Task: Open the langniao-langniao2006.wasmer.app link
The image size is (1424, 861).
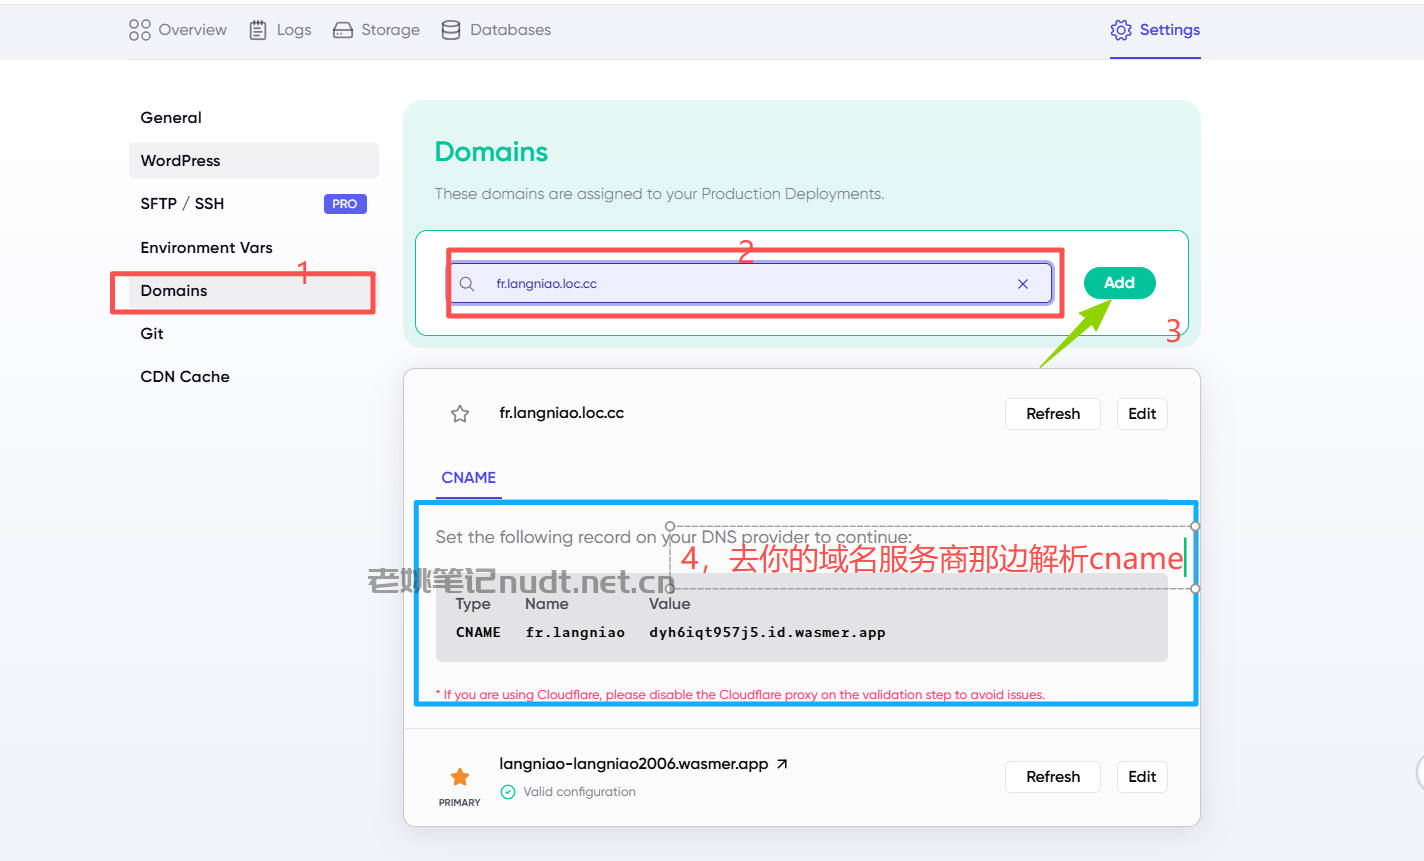Action: click(x=634, y=764)
